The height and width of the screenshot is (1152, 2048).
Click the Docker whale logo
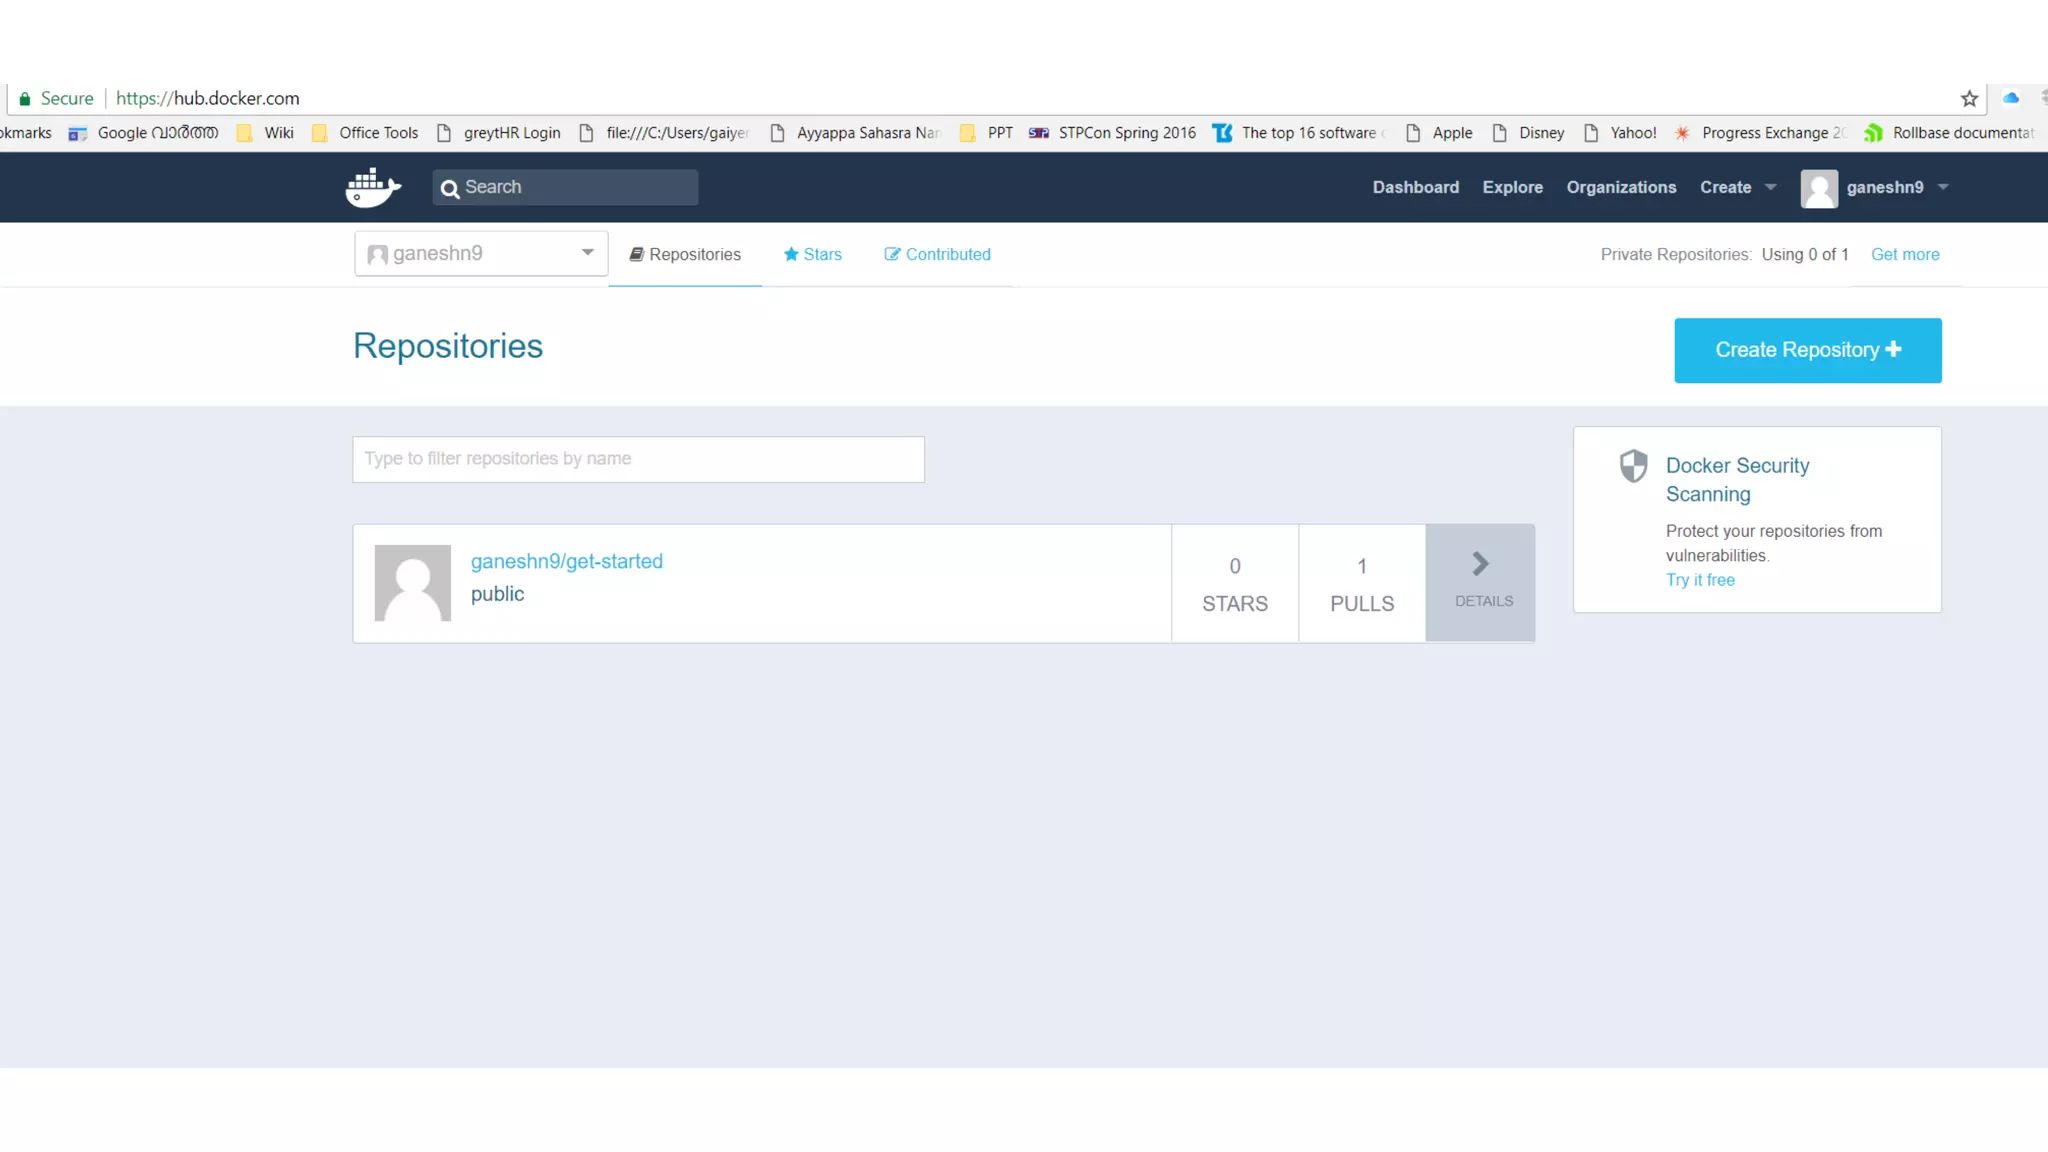coord(373,187)
